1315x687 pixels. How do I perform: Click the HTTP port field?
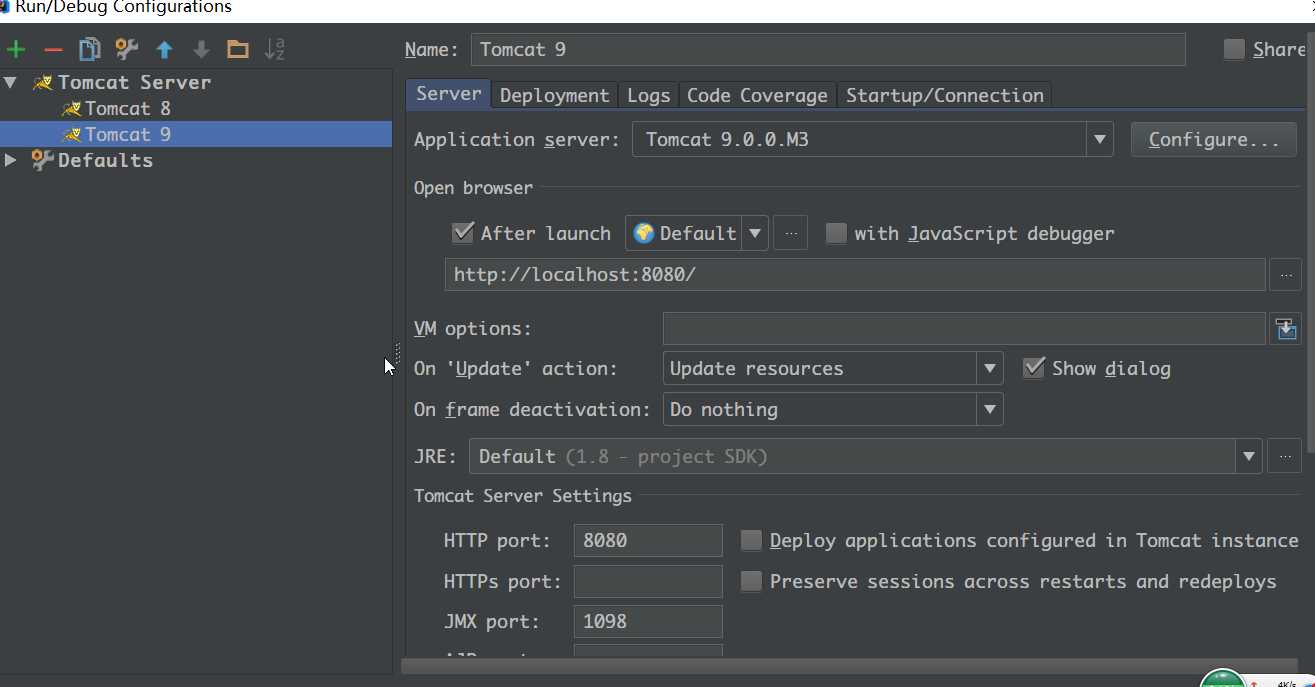pos(648,540)
